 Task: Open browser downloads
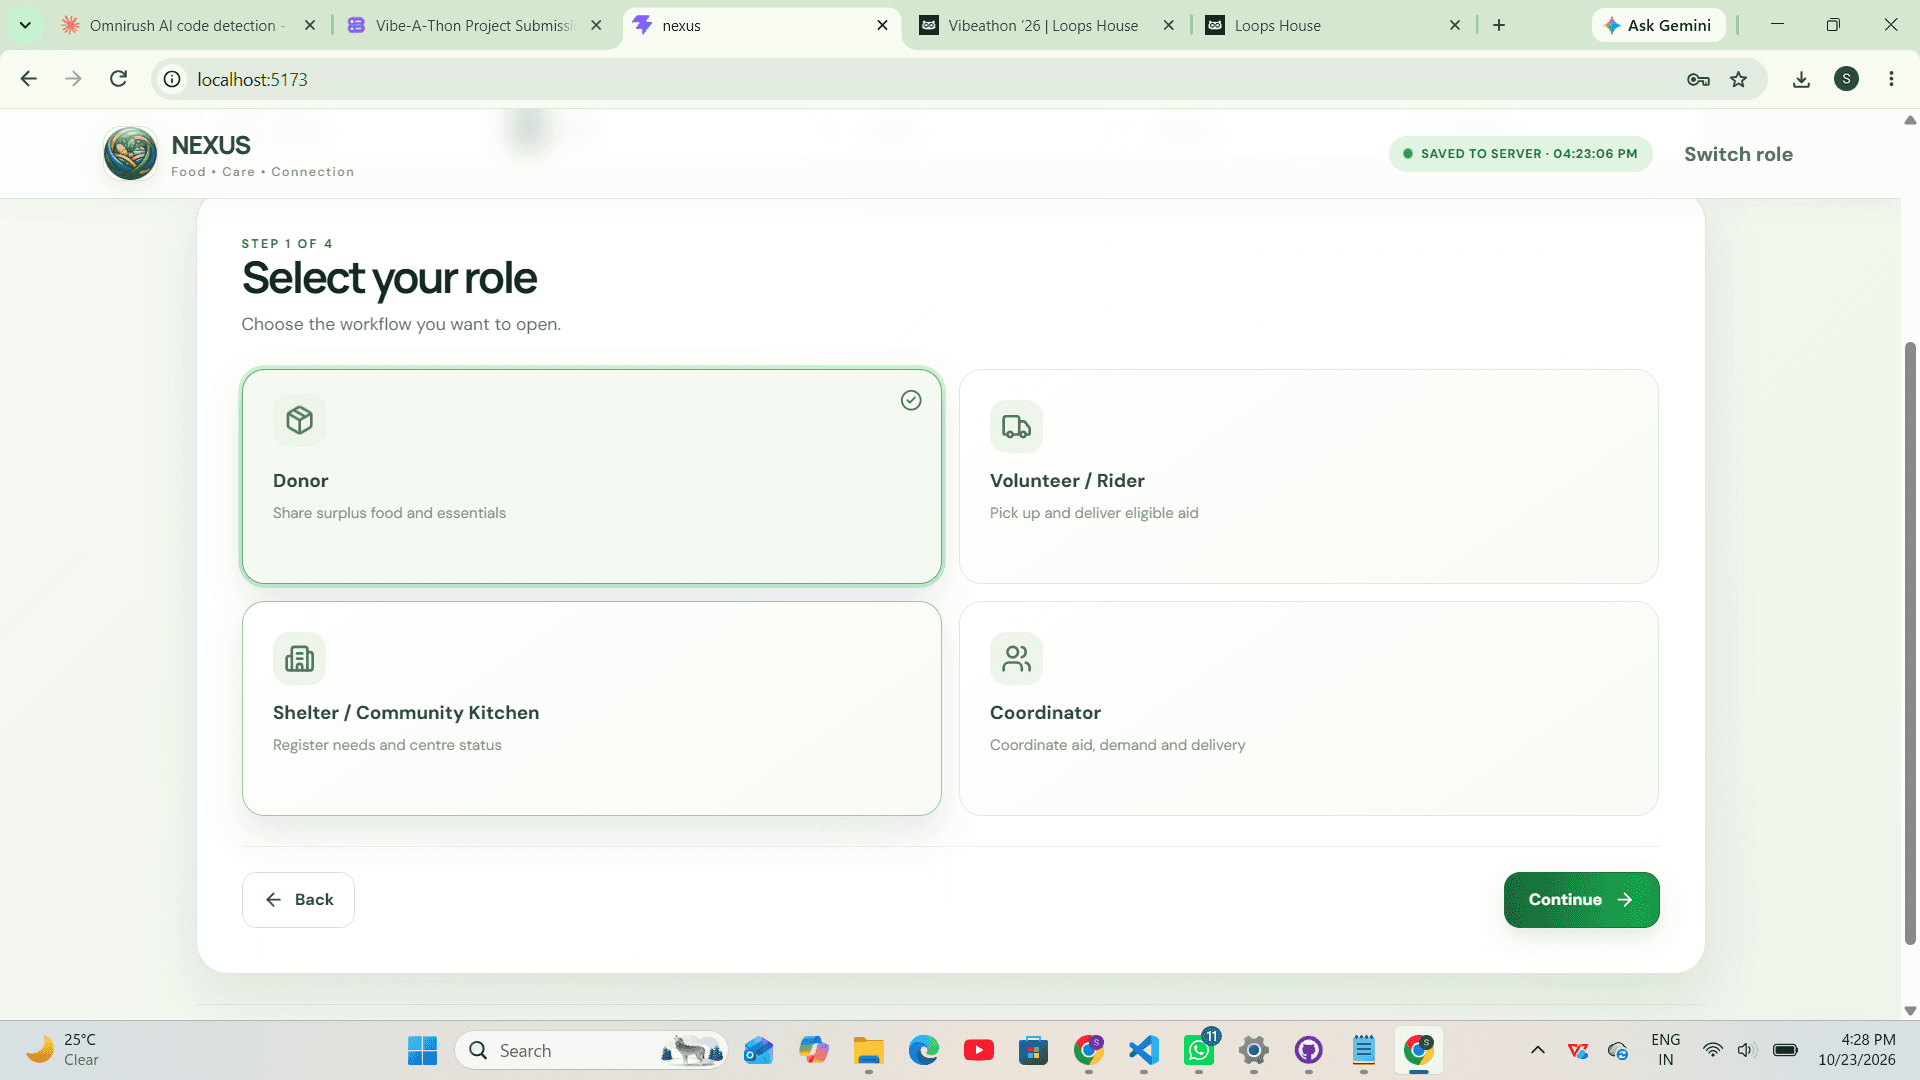(x=1801, y=79)
